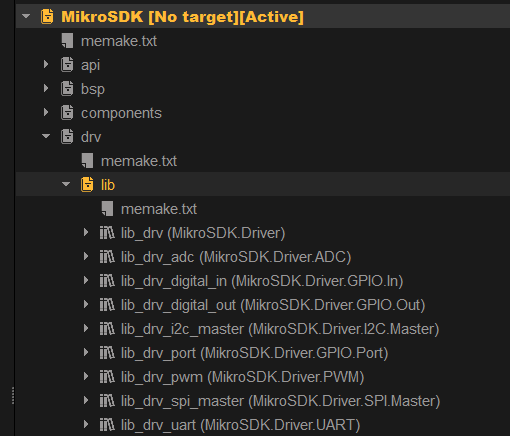
Task: Click library icon for lib_drv_port
Action: point(107,353)
